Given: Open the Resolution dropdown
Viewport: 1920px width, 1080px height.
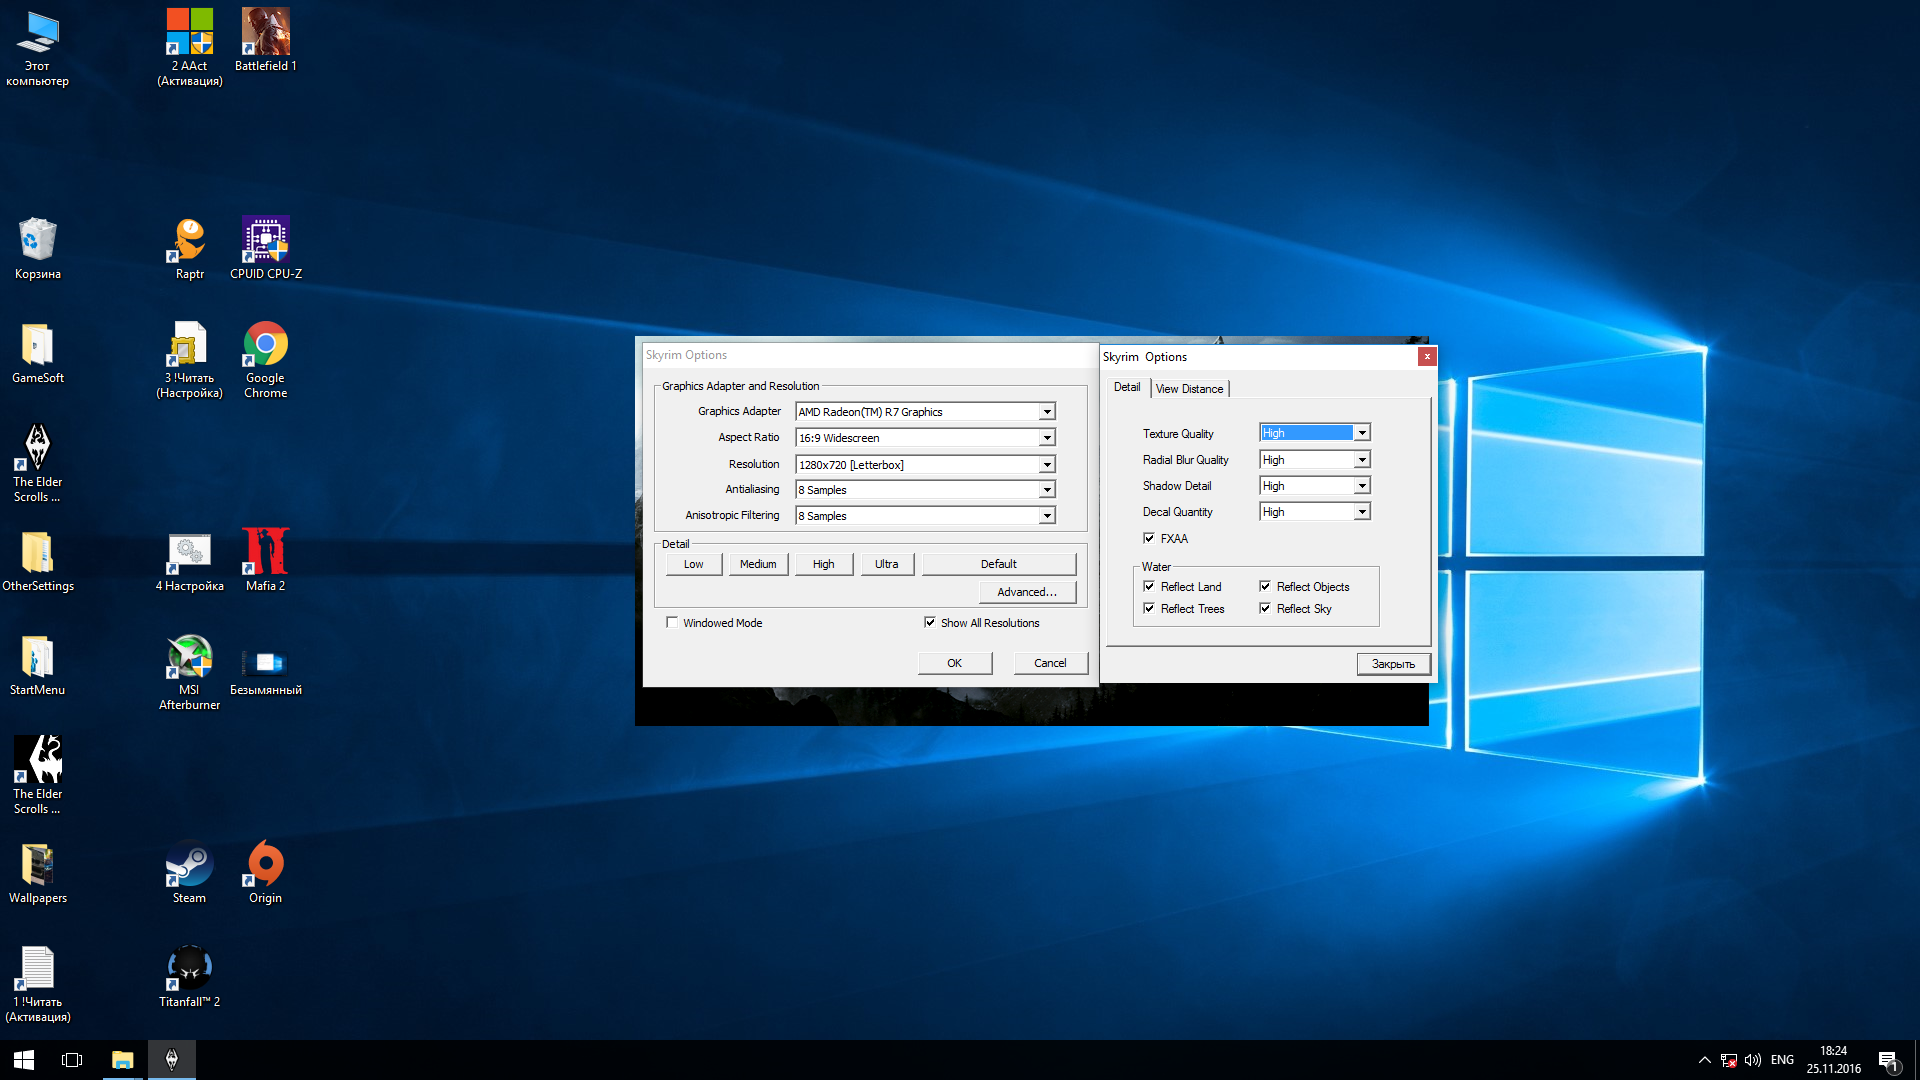Looking at the screenshot, I should tap(925, 464).
